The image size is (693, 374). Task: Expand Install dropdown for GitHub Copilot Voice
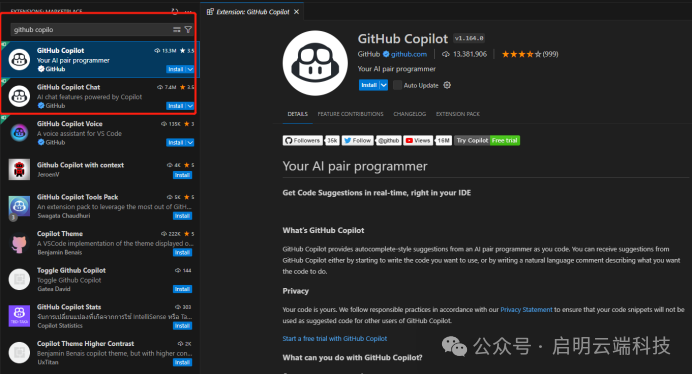[190, 142]
